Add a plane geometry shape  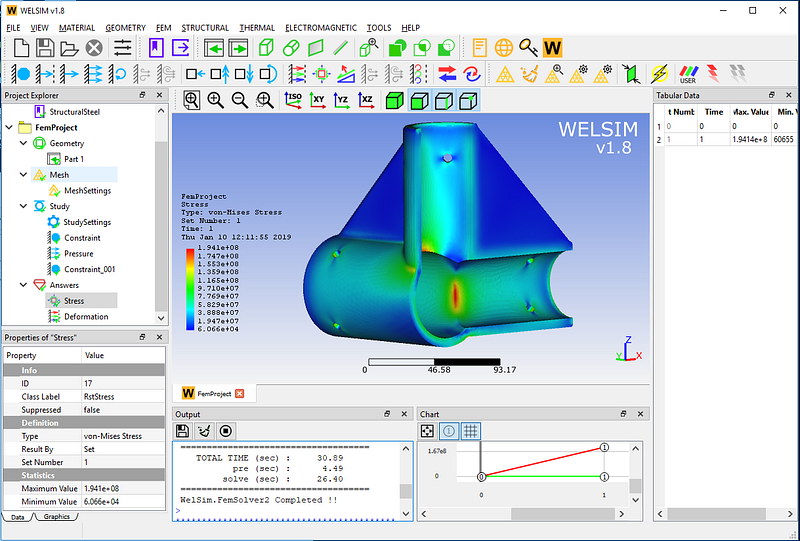[316, 48]
